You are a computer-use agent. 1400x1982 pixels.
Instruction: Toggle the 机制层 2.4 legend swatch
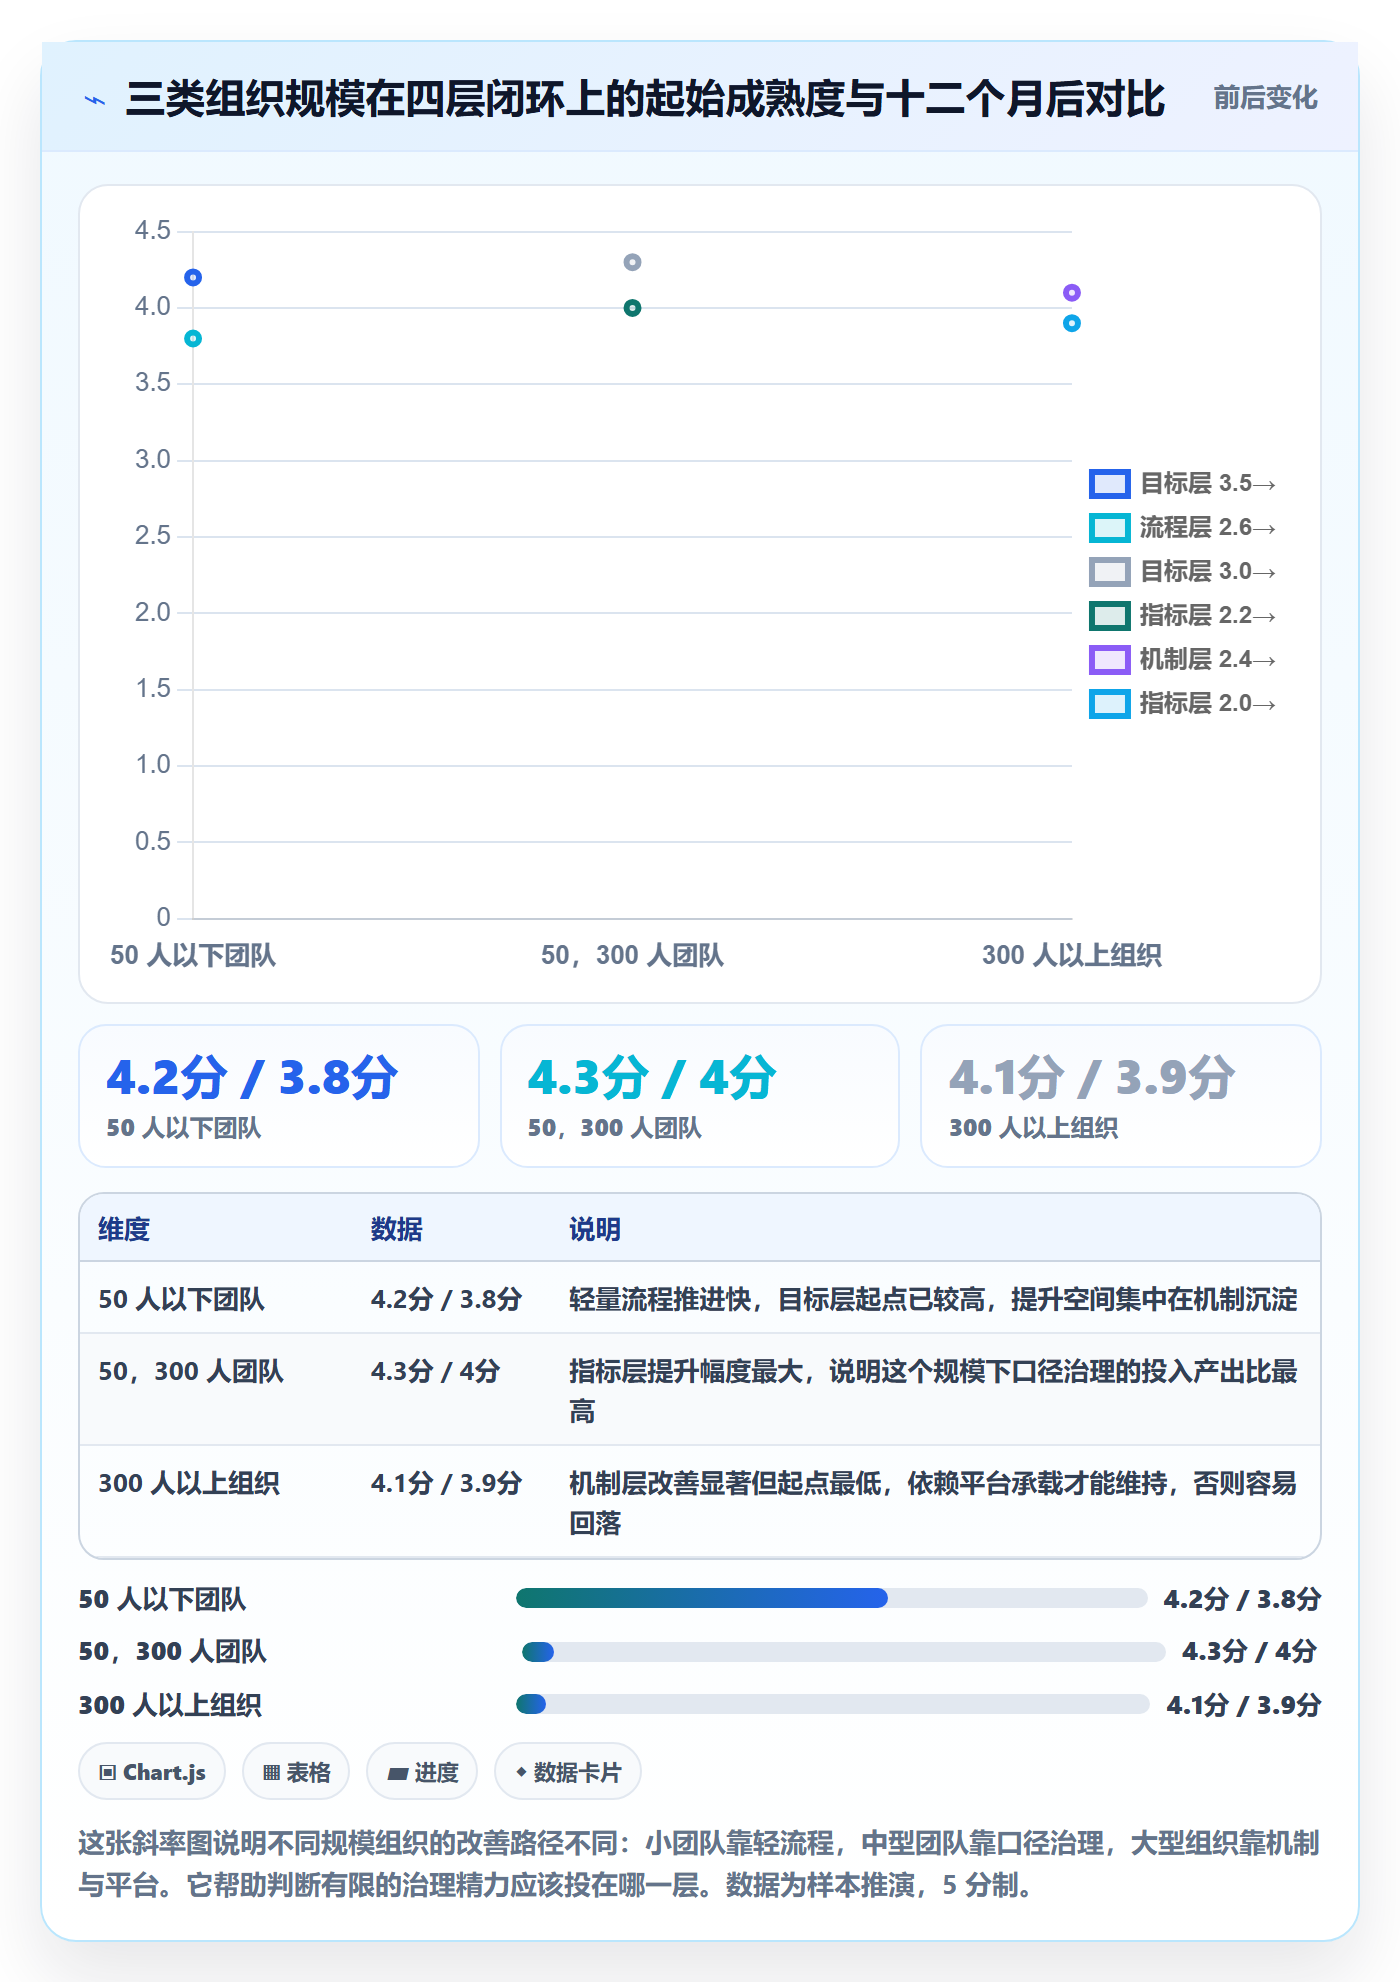[1109, 660]
